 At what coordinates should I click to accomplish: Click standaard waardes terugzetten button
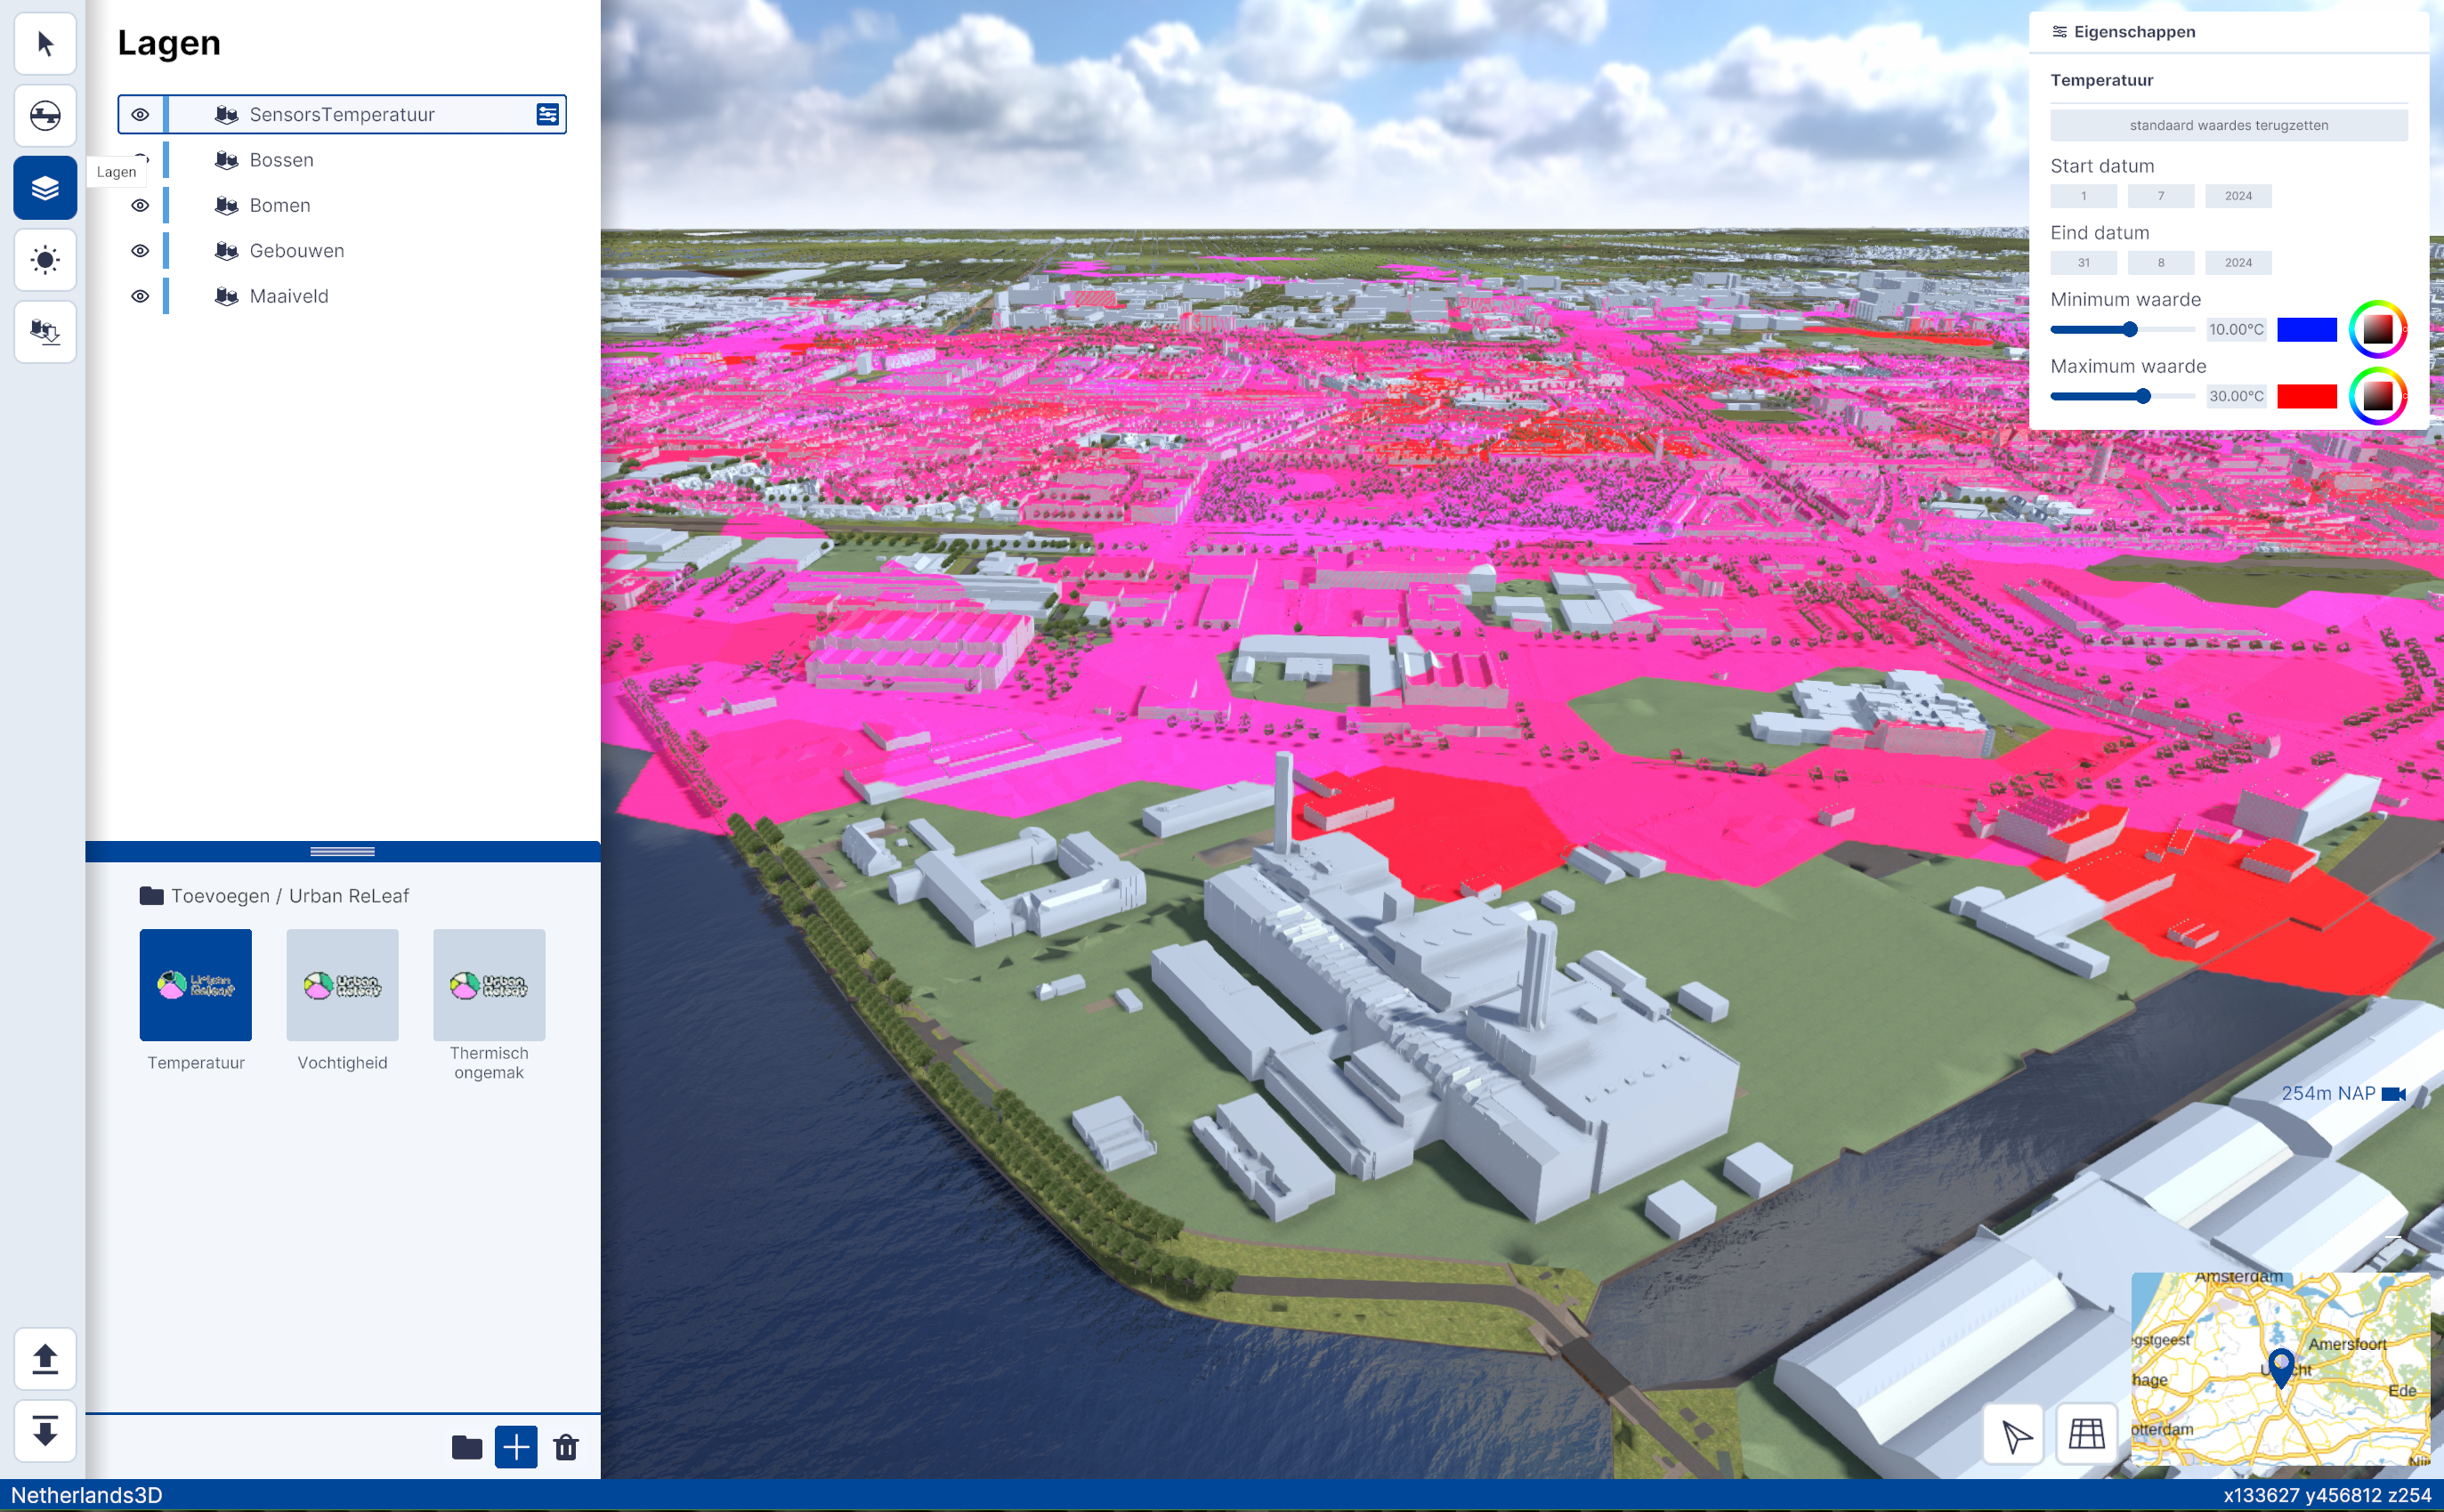point(2229,125)
